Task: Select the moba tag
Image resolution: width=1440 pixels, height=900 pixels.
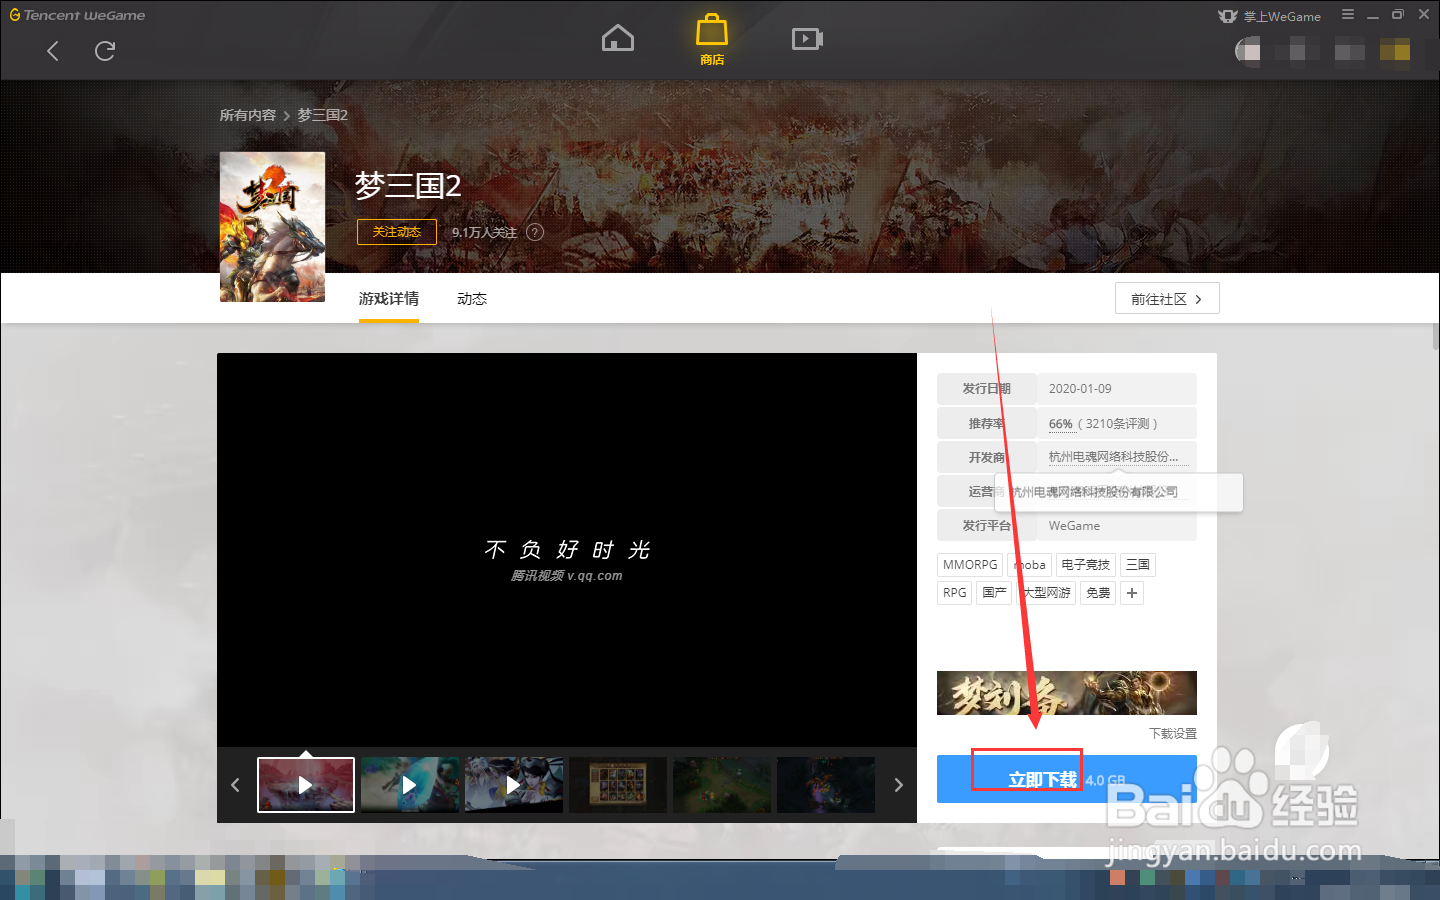Action: click(x=1029, y=565)
